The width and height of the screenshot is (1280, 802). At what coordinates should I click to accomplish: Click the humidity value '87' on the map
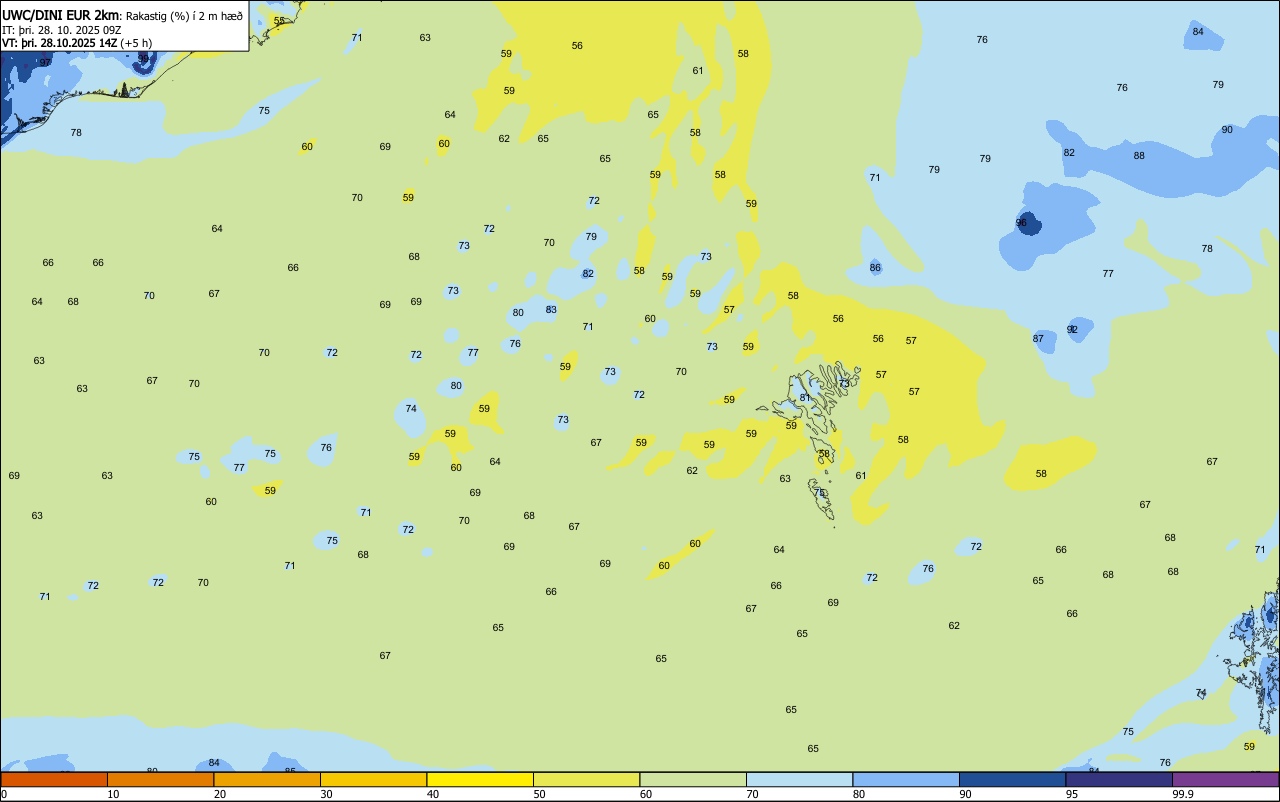pos(1038,339)
